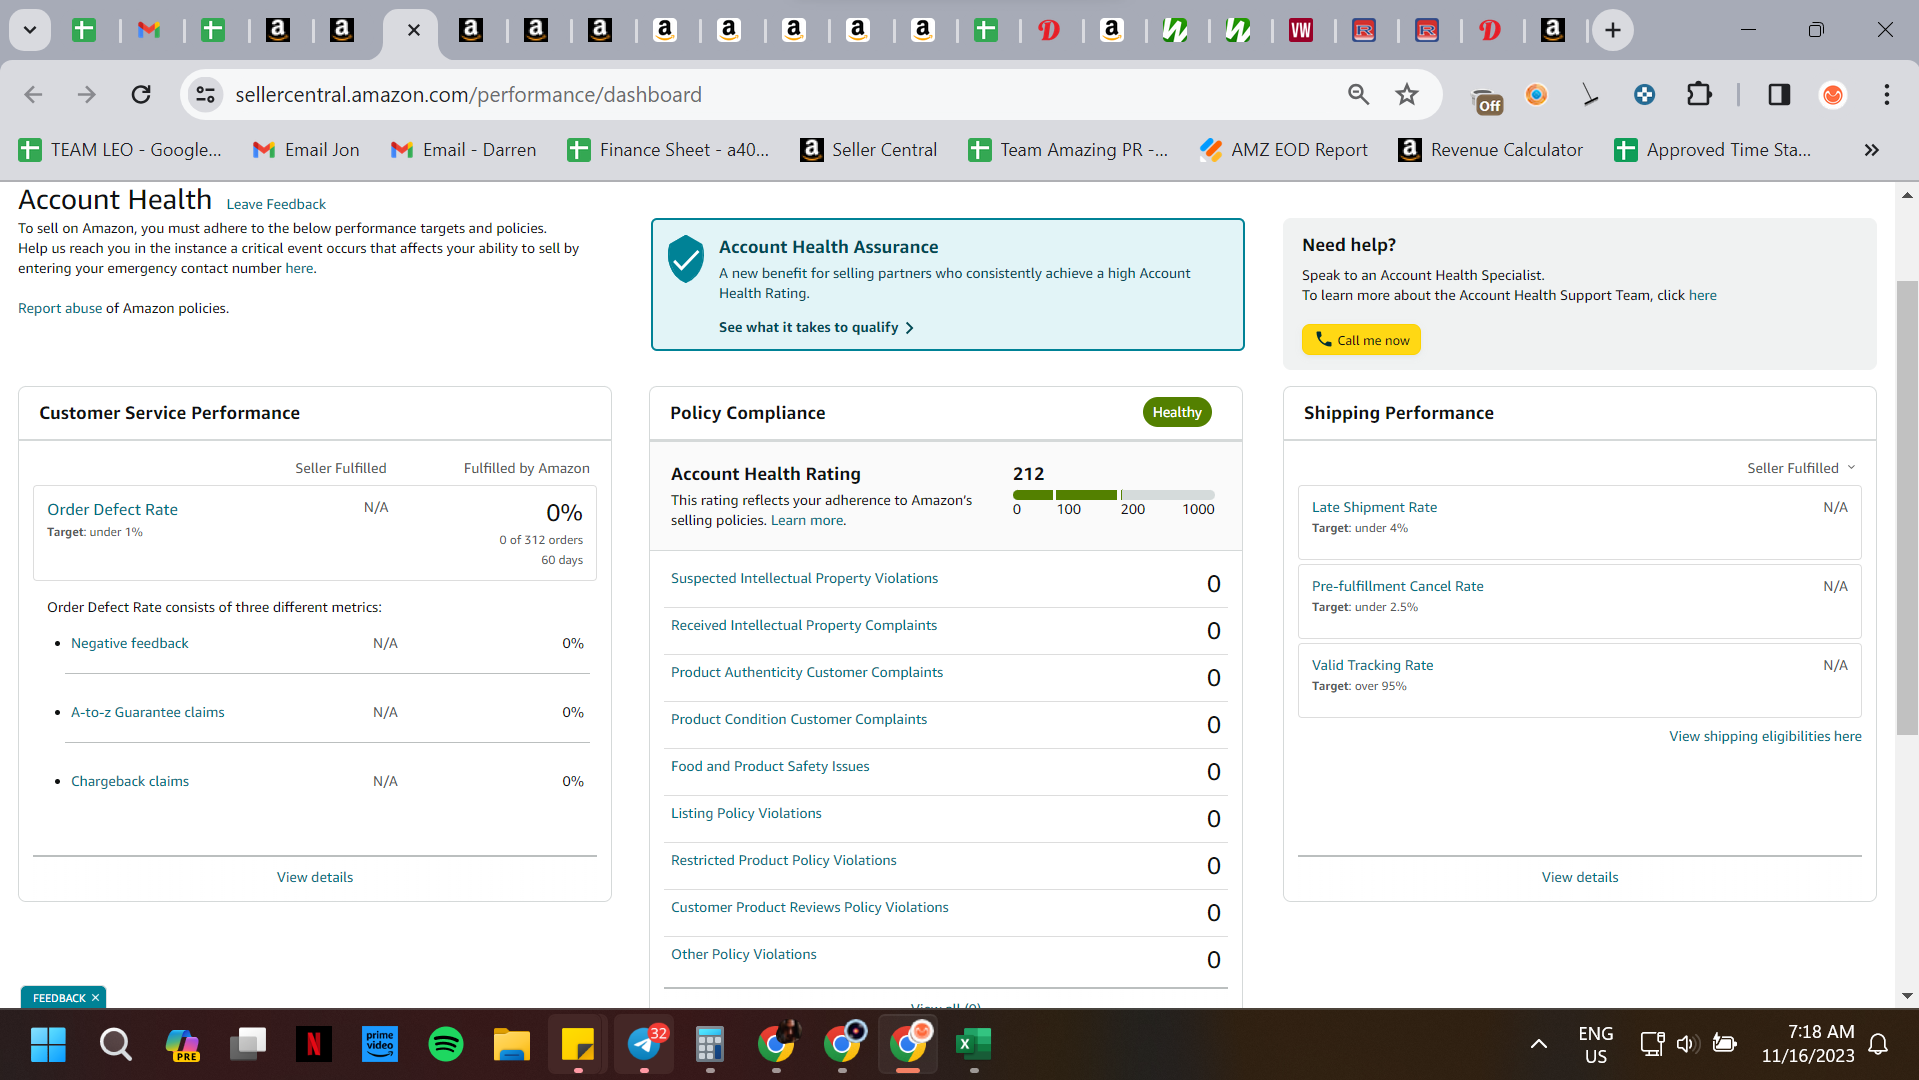Open the tab search dropdown

click(x=30, y=30)
